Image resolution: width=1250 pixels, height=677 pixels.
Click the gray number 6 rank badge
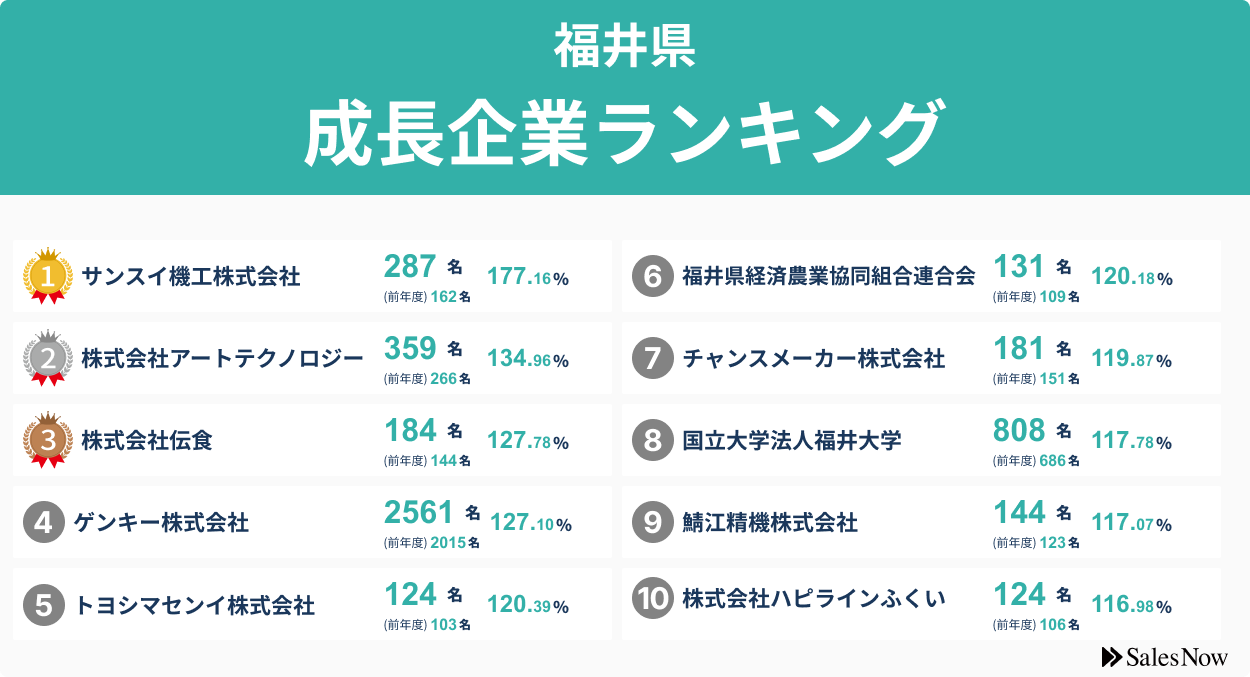(x=652, y=276)
